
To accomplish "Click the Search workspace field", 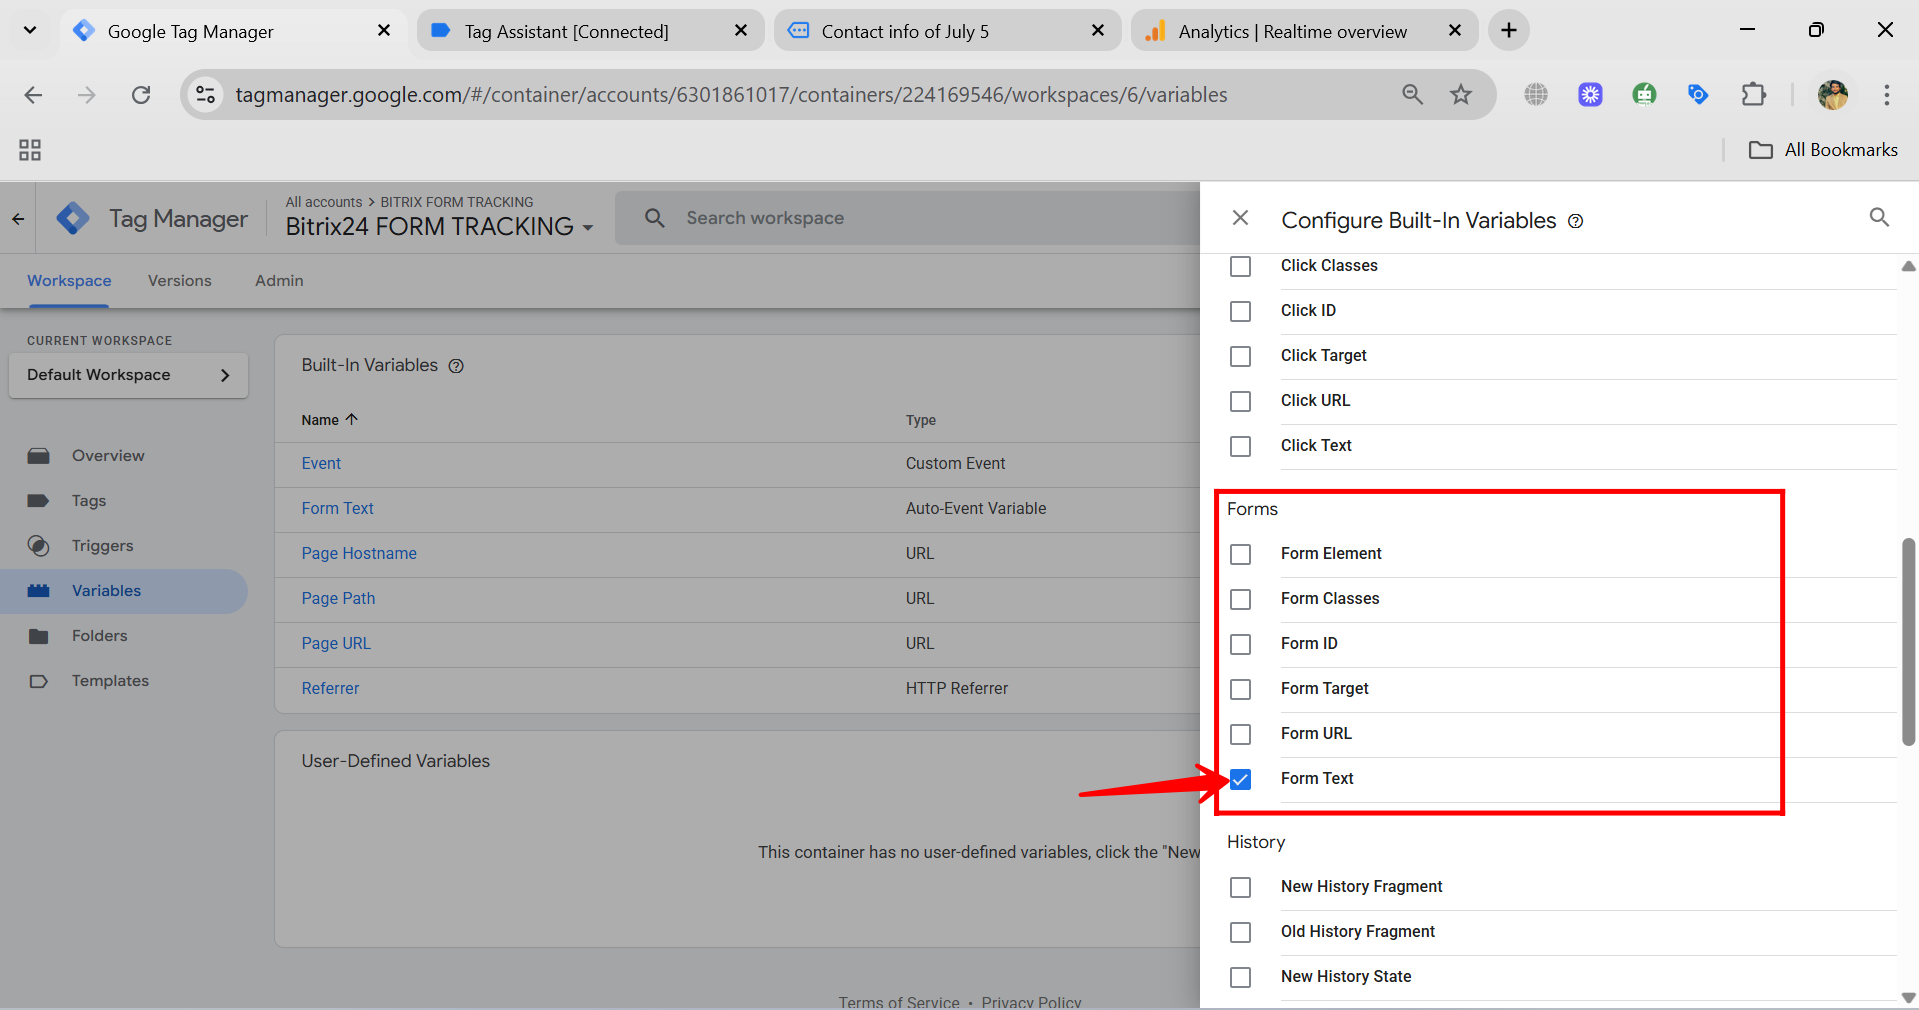I will tap(907, 218).
